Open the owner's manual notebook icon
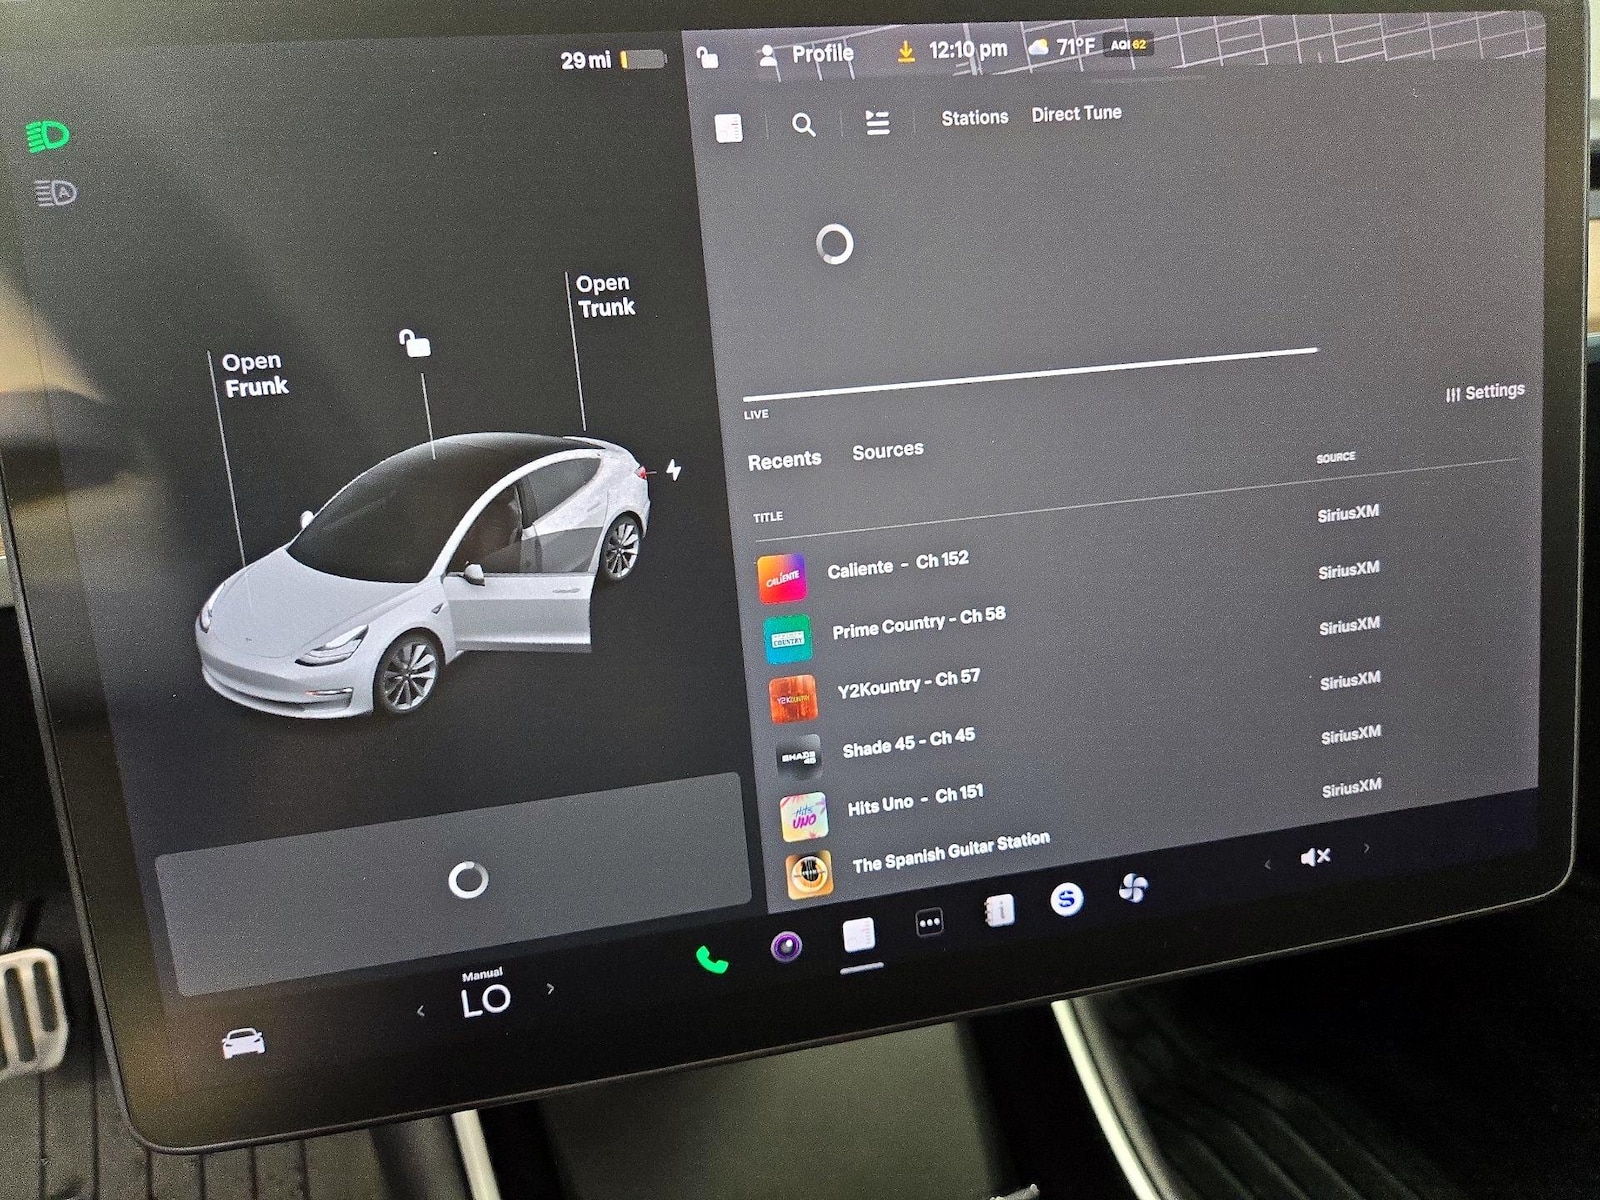The image size is (1600, 1200). pyautogui.click(x=999, y=911)
